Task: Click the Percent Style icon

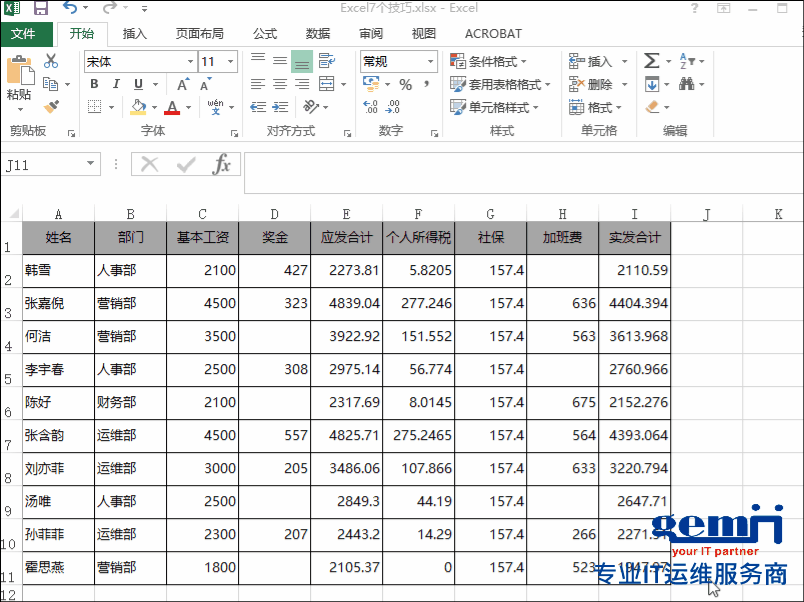Action: click(405, 85)
